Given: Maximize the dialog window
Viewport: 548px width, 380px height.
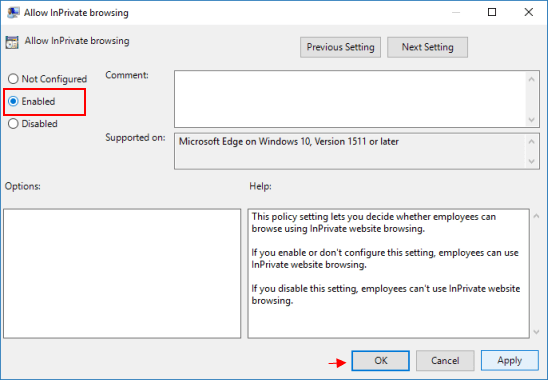Looking at the screenshot, I should [492, 12].
